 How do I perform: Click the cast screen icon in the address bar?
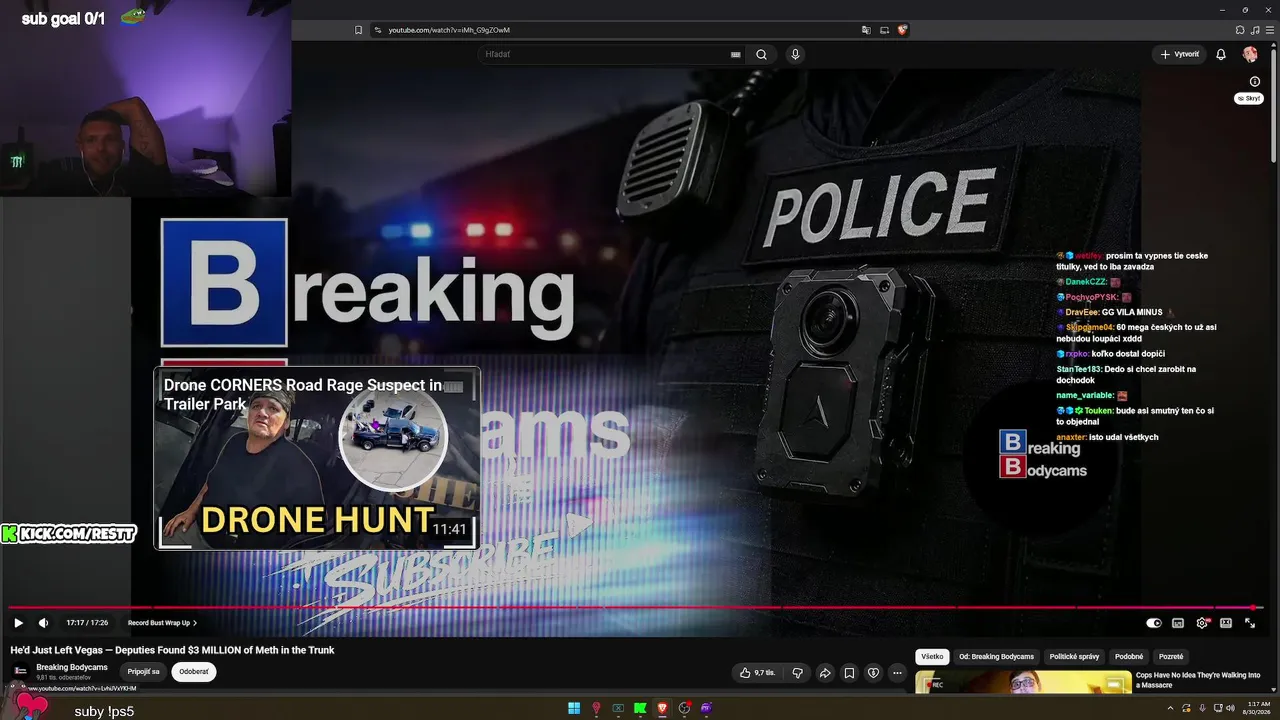click(884, 30)
